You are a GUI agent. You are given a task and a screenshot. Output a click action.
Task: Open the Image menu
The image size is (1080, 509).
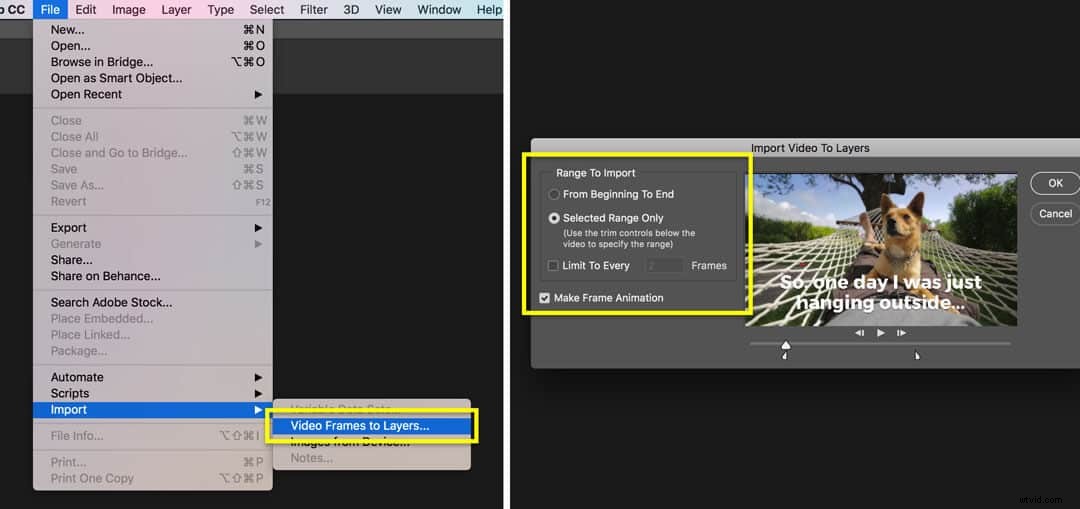pos(129,10)
